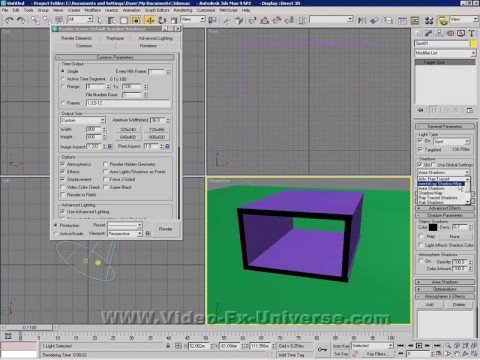Click the 640x480 preset button
This screenshot has width=480, height=360.
[128, 137]
